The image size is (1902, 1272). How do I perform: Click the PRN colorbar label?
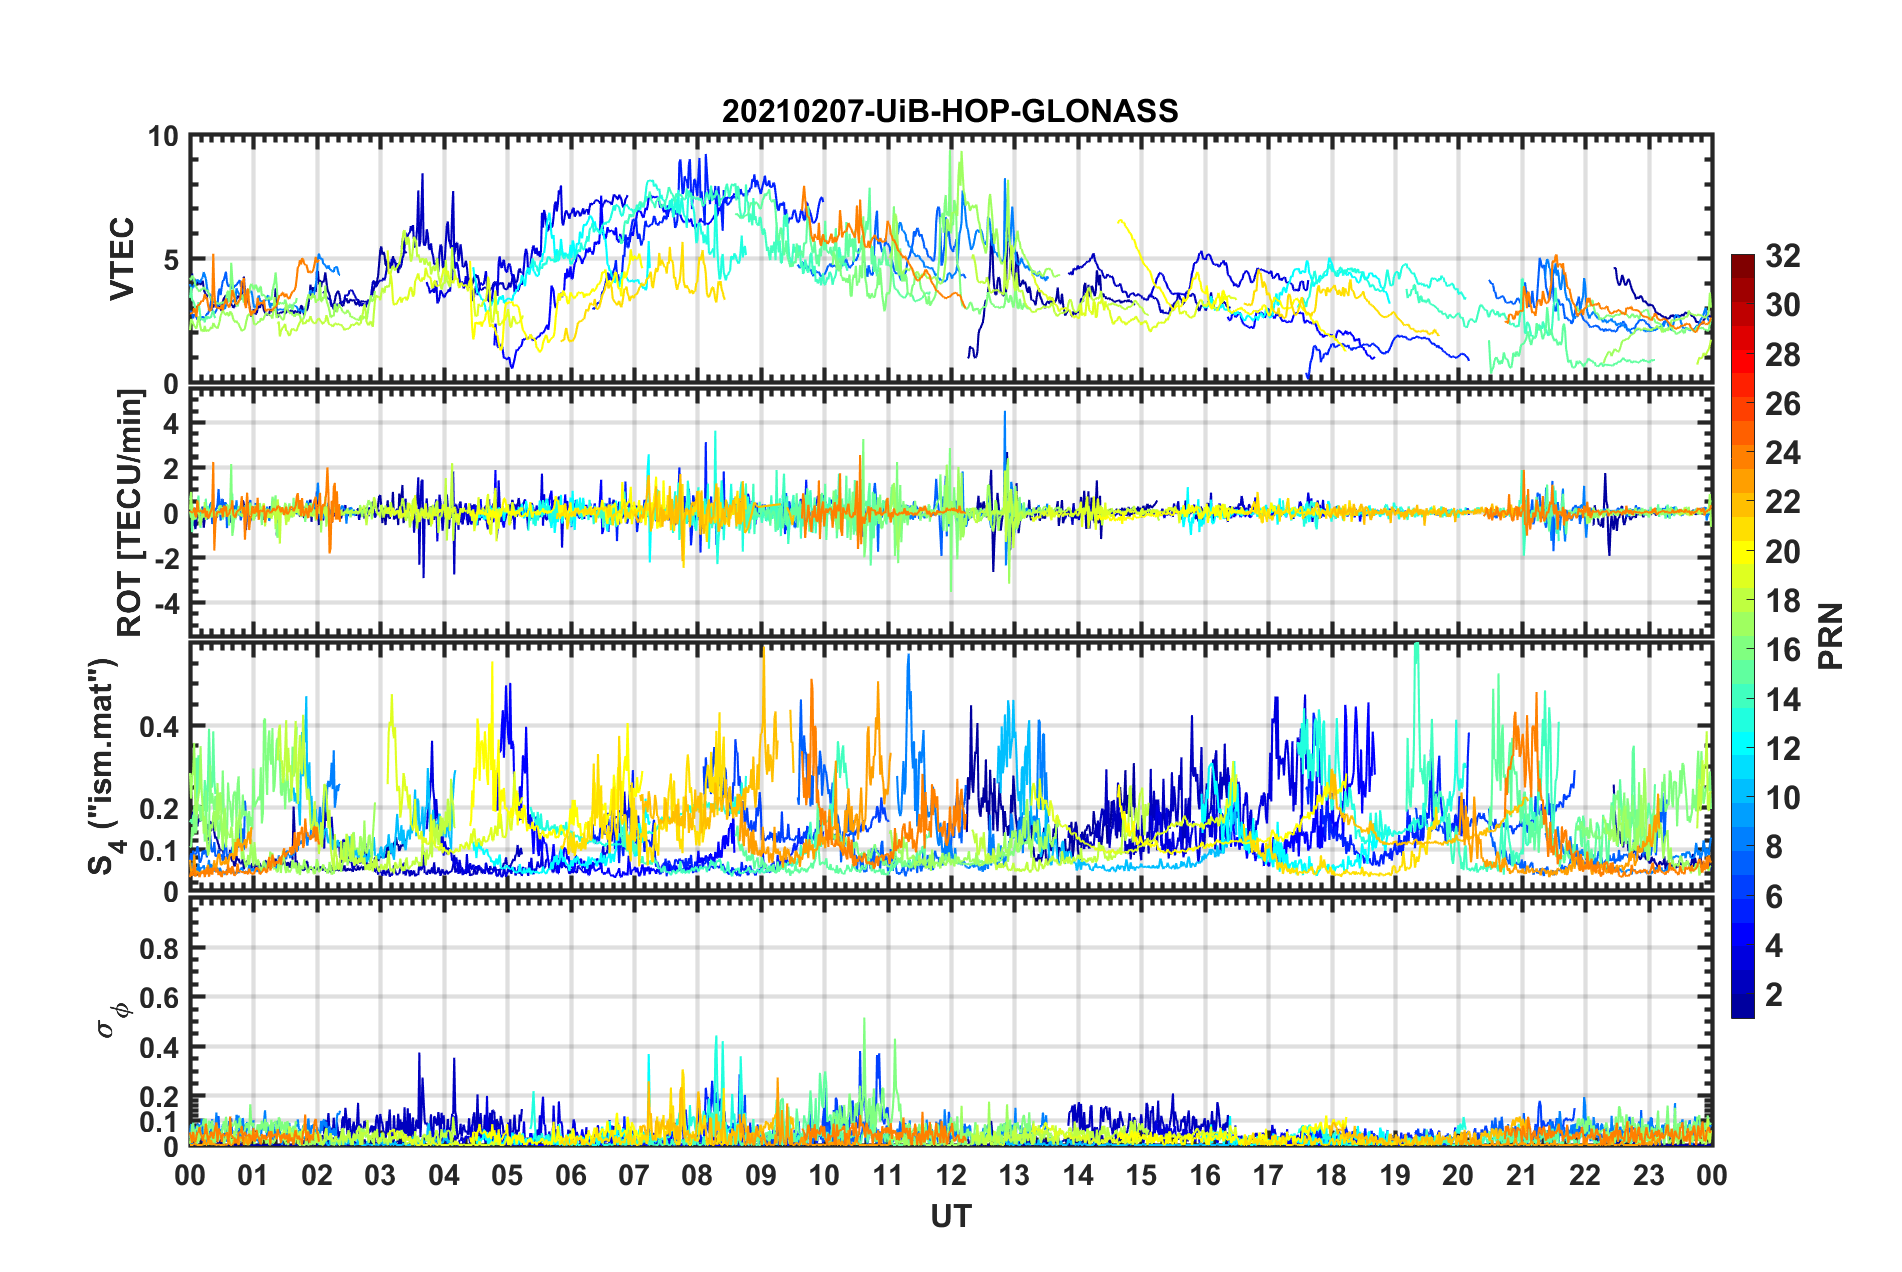tap(1831, 636)
